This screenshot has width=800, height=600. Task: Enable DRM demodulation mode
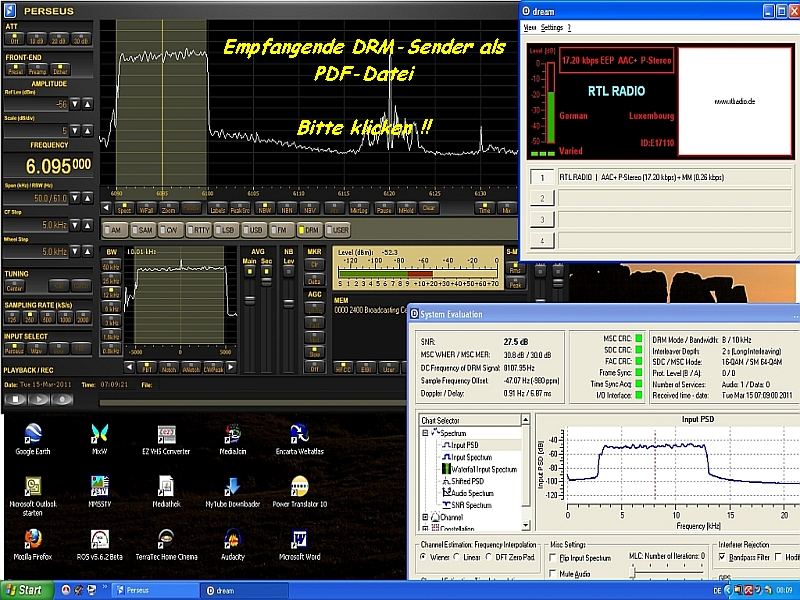coord(309,230)
